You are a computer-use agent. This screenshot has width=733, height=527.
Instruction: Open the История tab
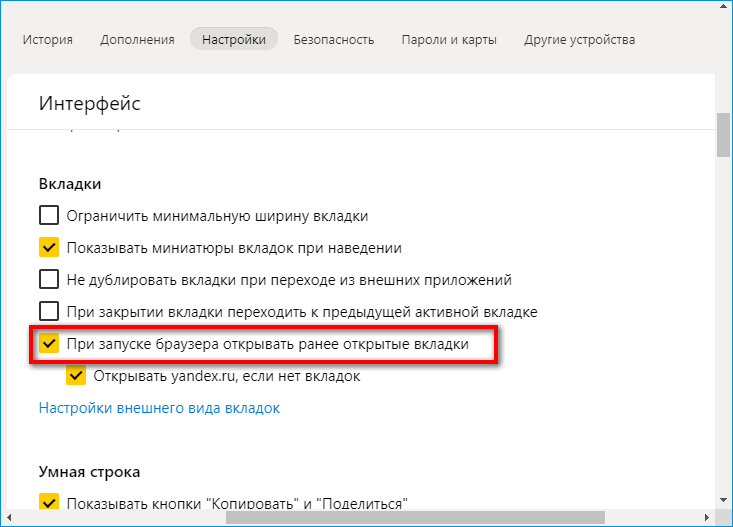(48, 40)
